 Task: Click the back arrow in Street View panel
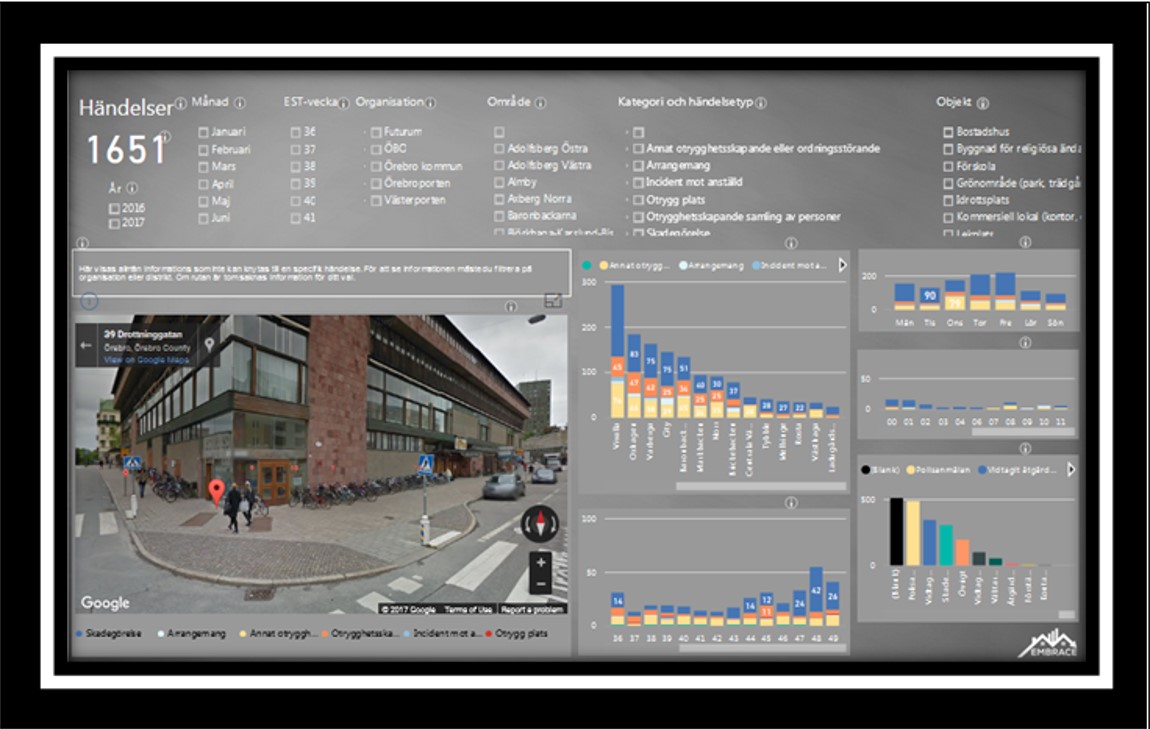pos(86,345)
